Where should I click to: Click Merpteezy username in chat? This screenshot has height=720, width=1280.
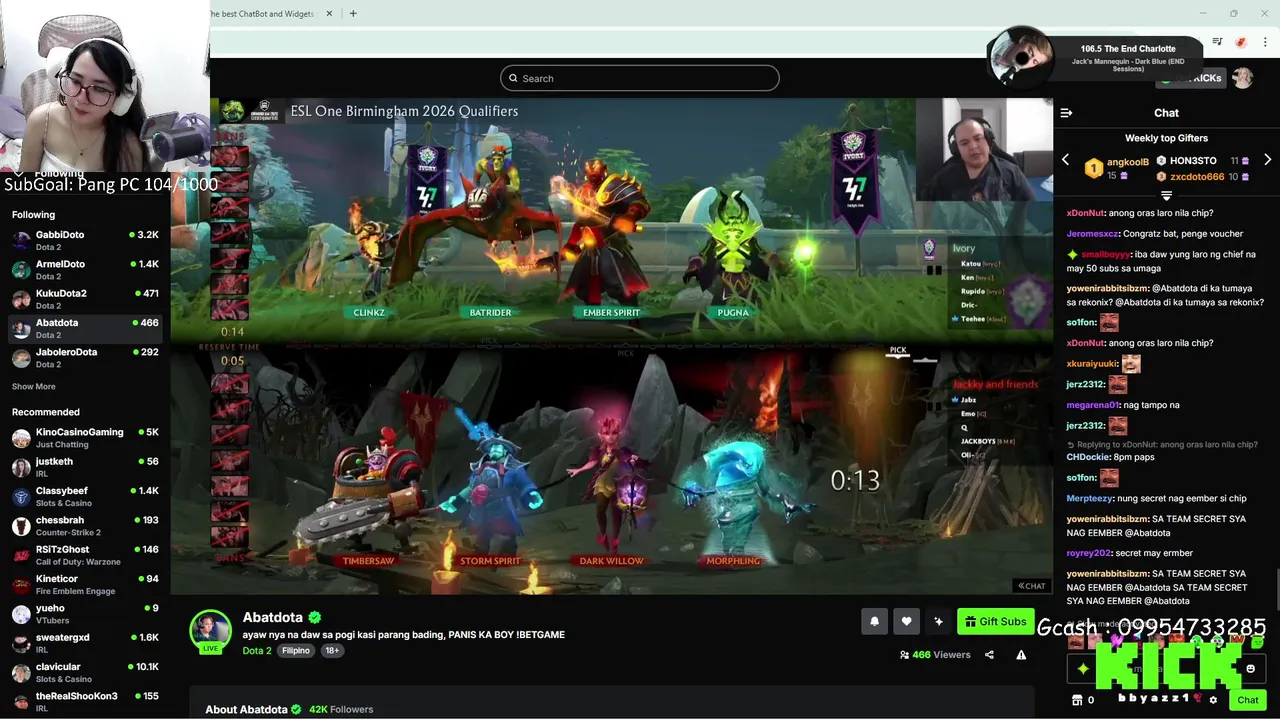pyautogui.click(x=1091, y=498)
